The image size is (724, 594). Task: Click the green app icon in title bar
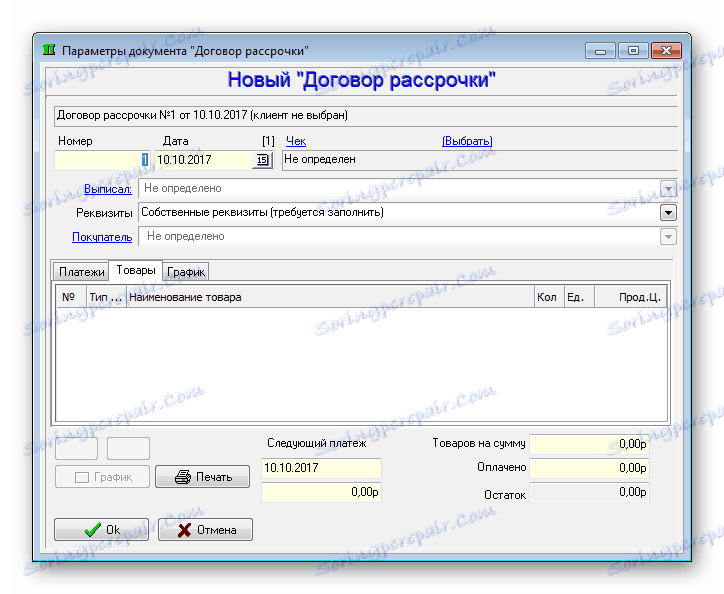49,49
